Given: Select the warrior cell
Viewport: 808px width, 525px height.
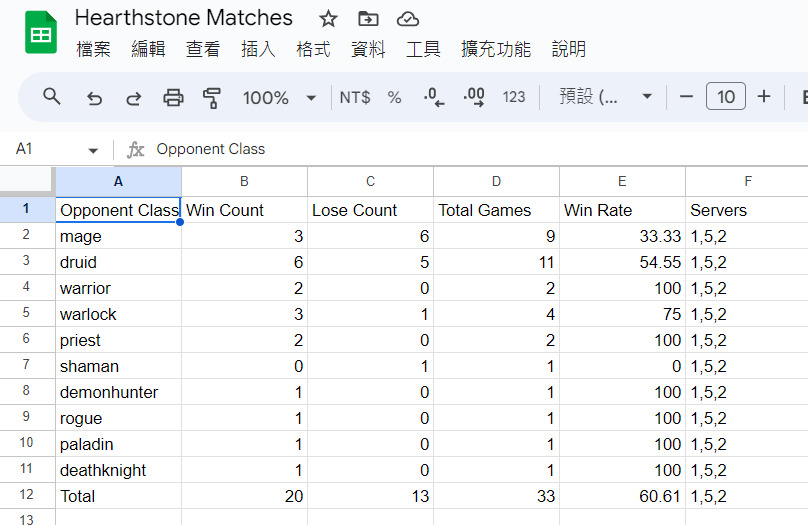Looking at the screenshot, I should click(119, 288).
